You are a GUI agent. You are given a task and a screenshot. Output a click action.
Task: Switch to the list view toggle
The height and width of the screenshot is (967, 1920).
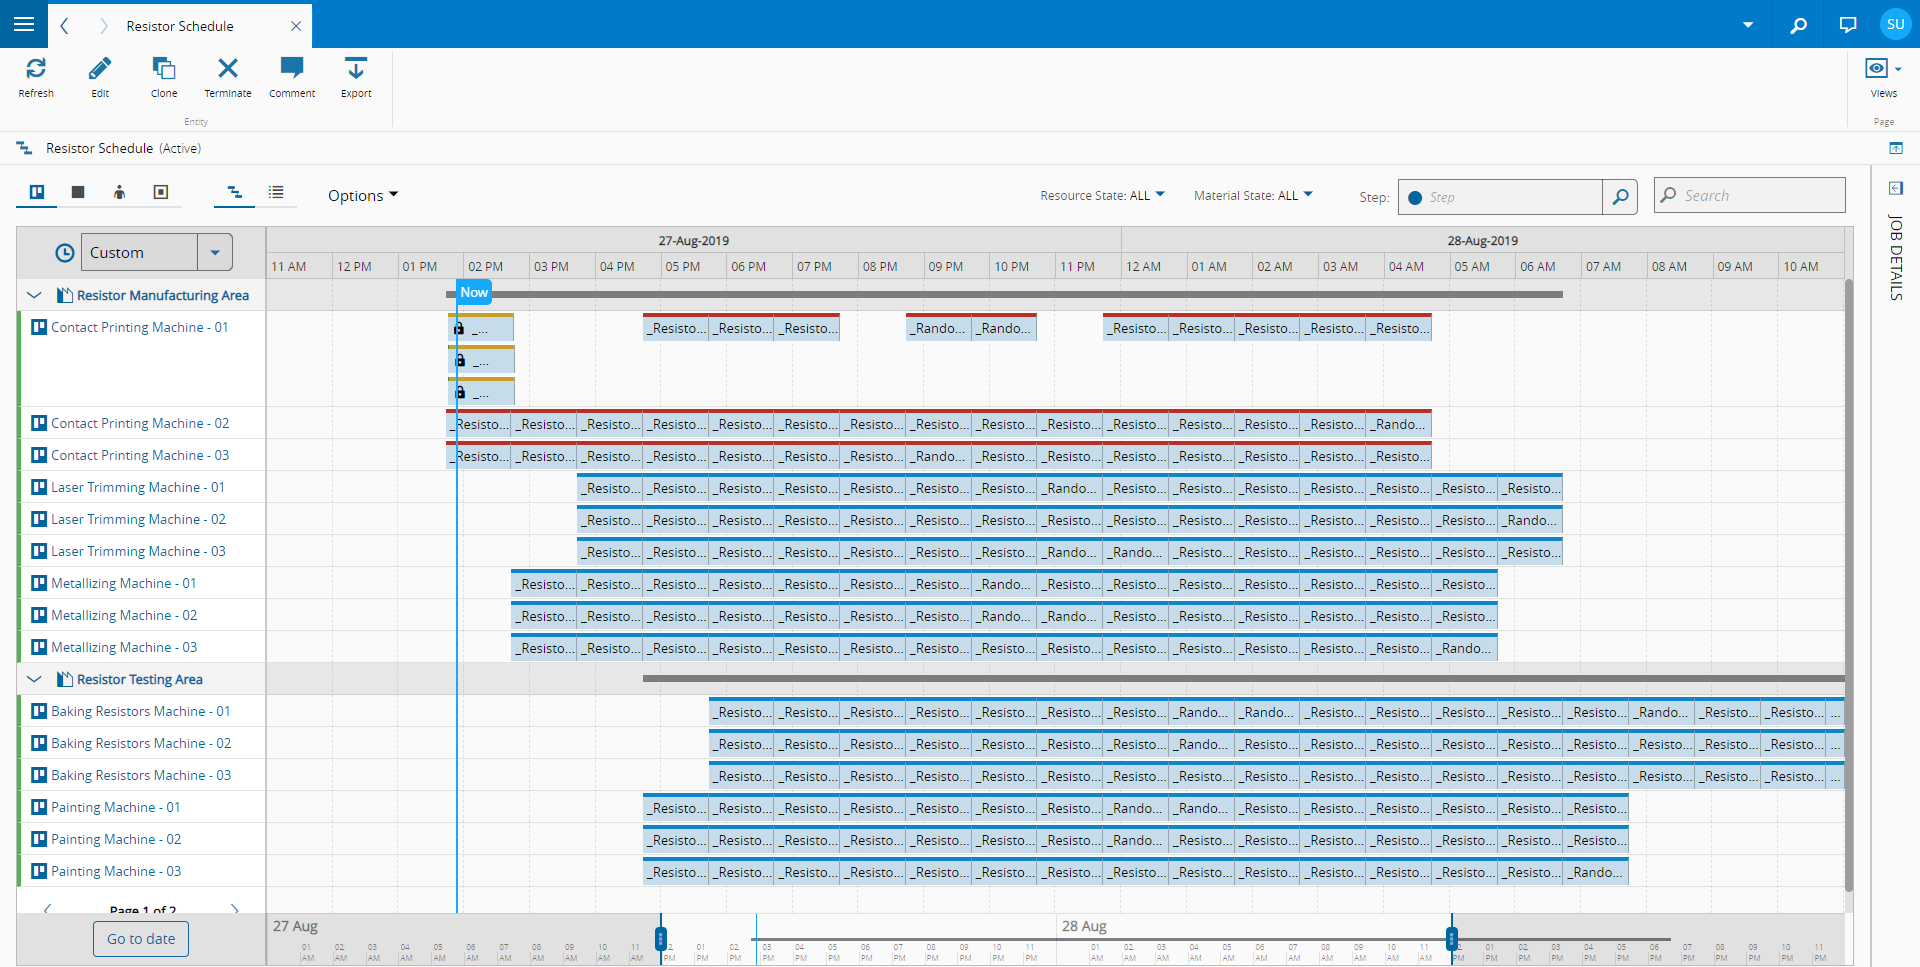(x=276, y=192)
